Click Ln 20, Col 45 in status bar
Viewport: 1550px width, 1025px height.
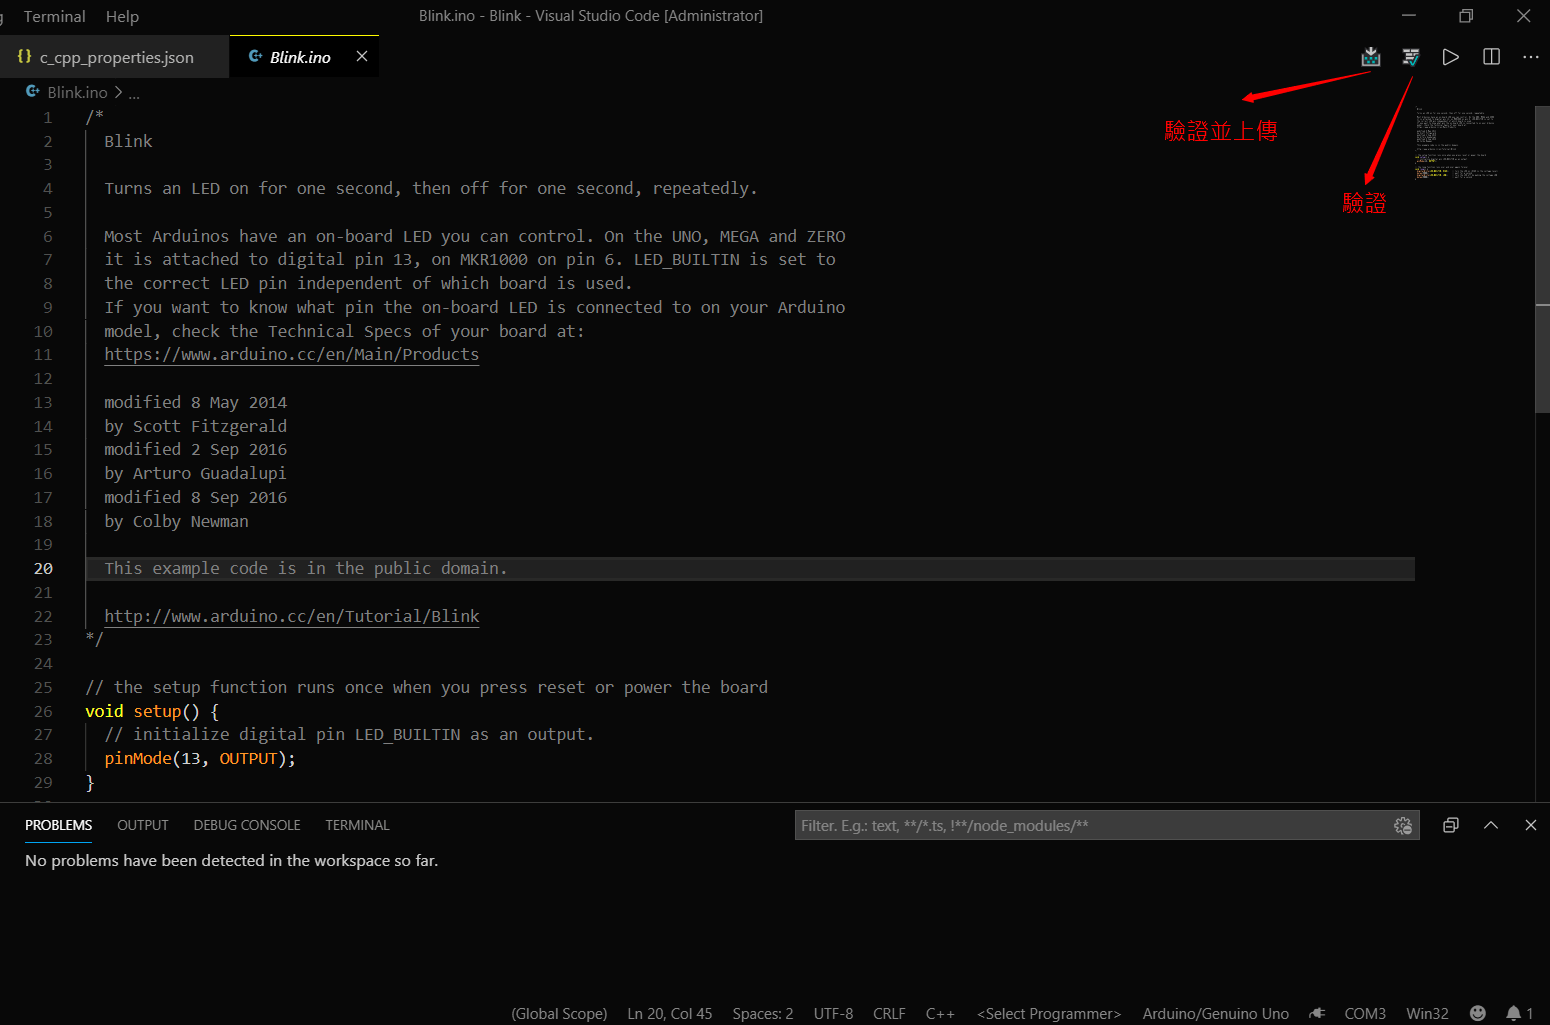tap(670, 1013)
